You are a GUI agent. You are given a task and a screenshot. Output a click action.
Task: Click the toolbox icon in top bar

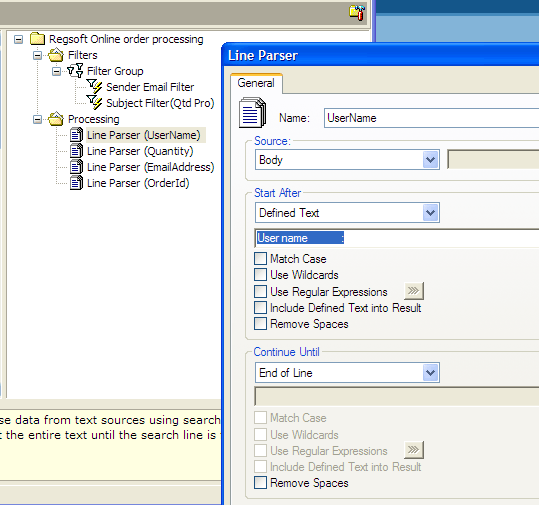click(x=357, y=13)
